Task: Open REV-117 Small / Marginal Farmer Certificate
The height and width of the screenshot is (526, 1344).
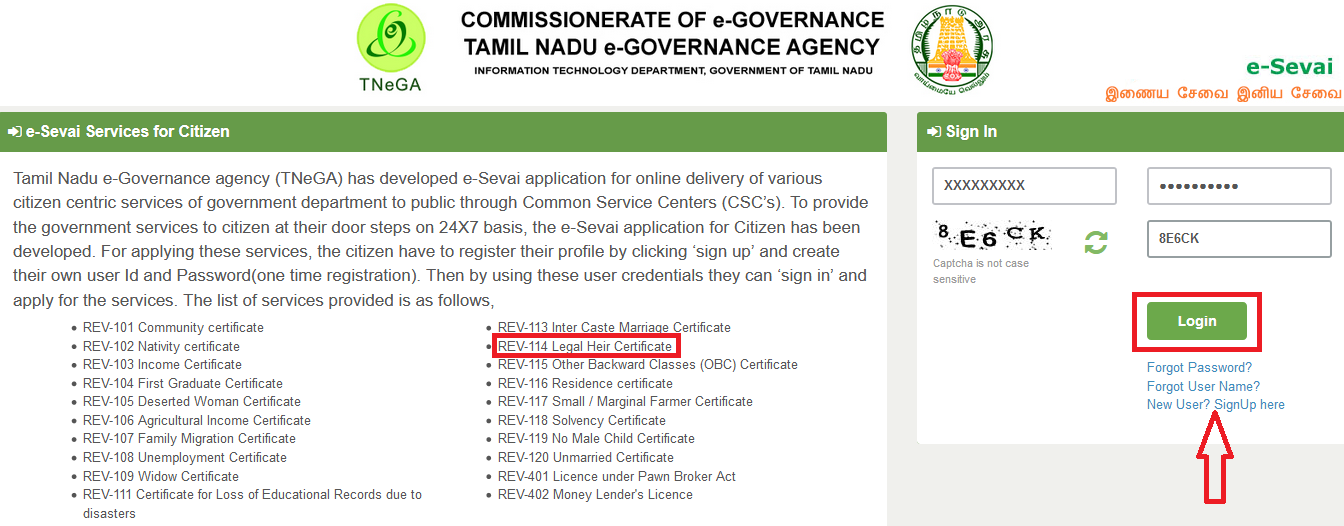Action: click(625, 401)
